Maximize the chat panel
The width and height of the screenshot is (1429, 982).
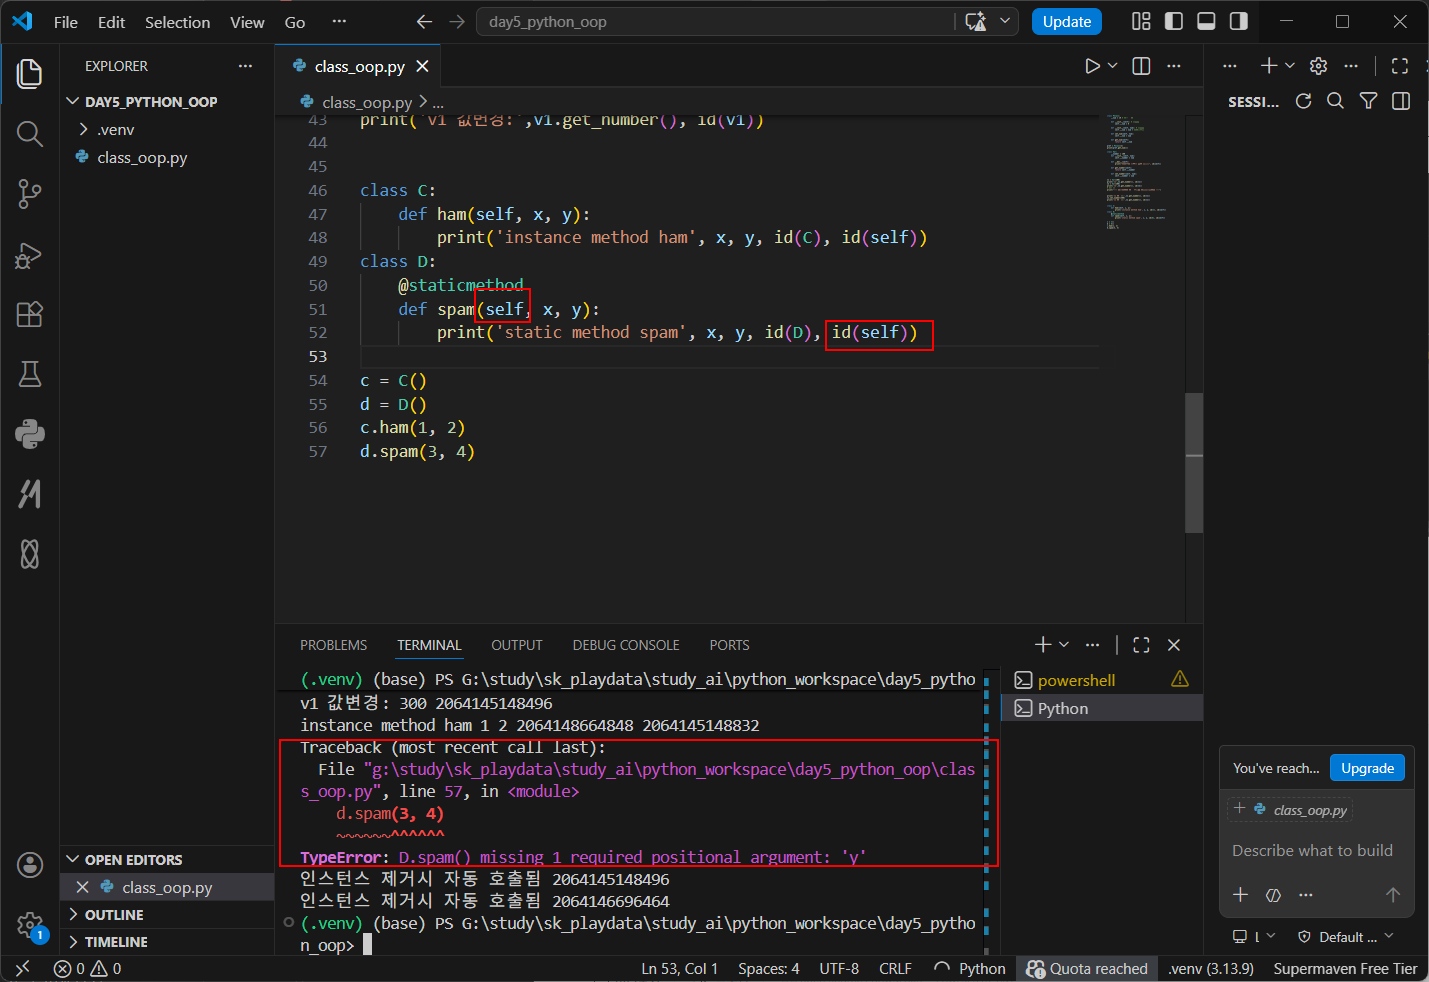tap(1400, 66)
